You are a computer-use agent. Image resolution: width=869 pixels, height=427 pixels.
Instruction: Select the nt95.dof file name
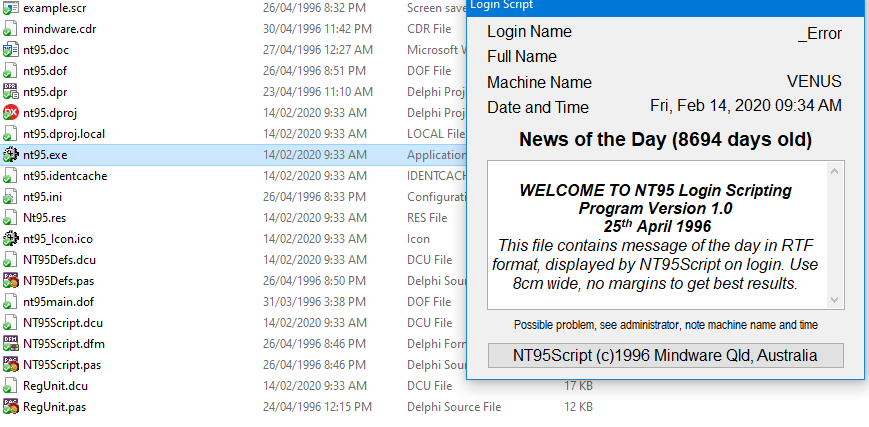click(45, 71)
